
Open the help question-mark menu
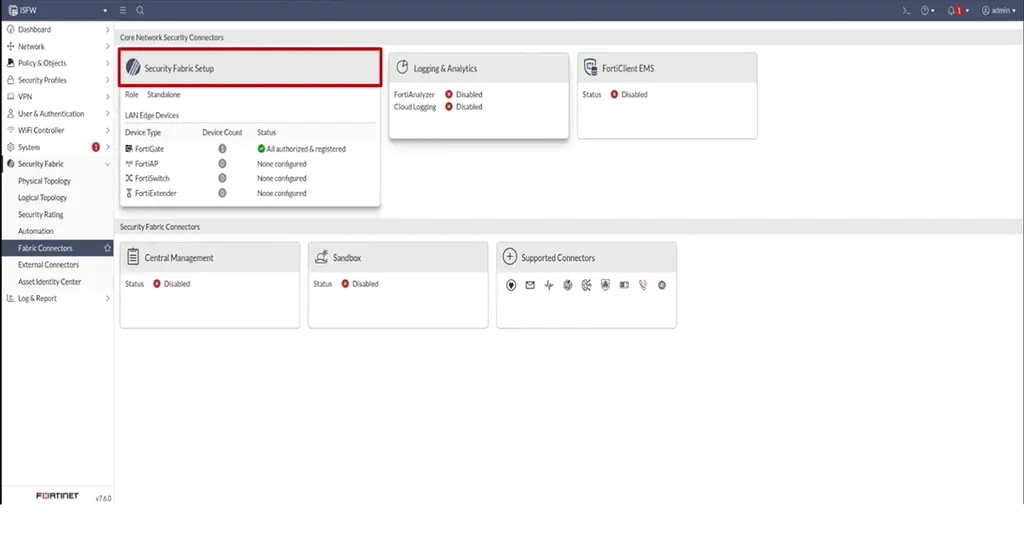(x=927, y=10)
